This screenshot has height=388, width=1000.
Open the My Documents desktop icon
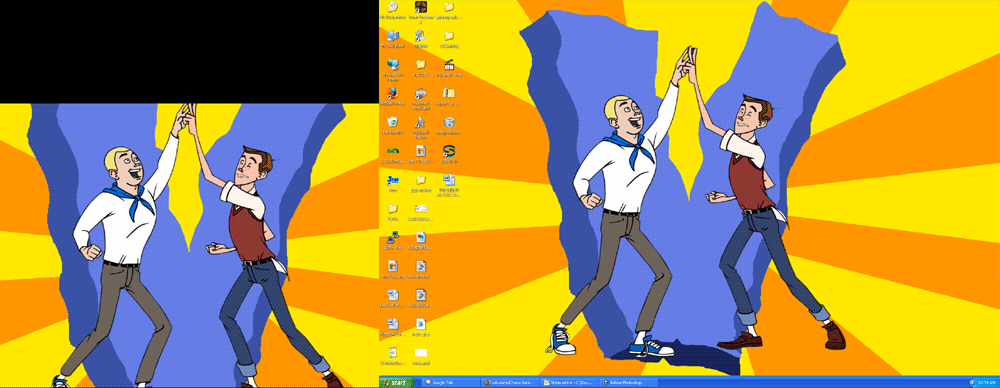point(392,11)
